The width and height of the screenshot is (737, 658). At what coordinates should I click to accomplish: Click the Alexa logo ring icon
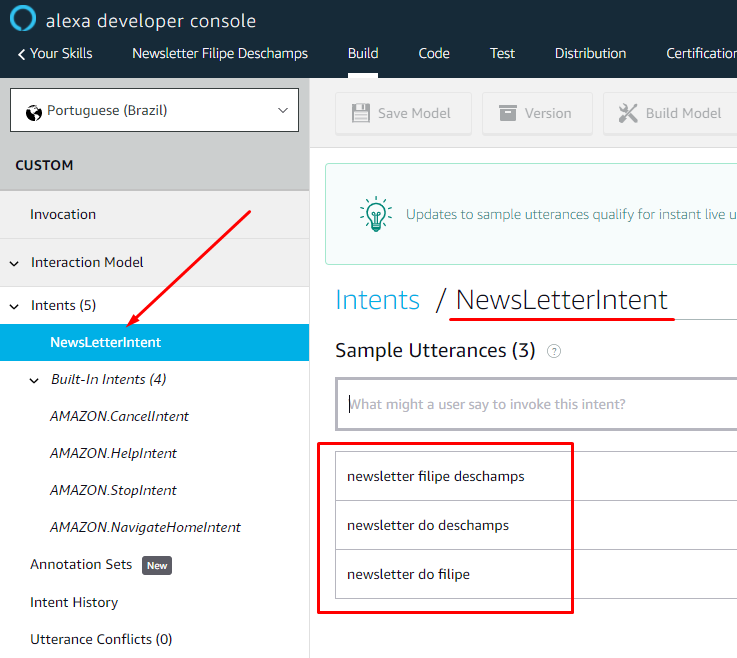pyautogui.click(x=23, y=20)
